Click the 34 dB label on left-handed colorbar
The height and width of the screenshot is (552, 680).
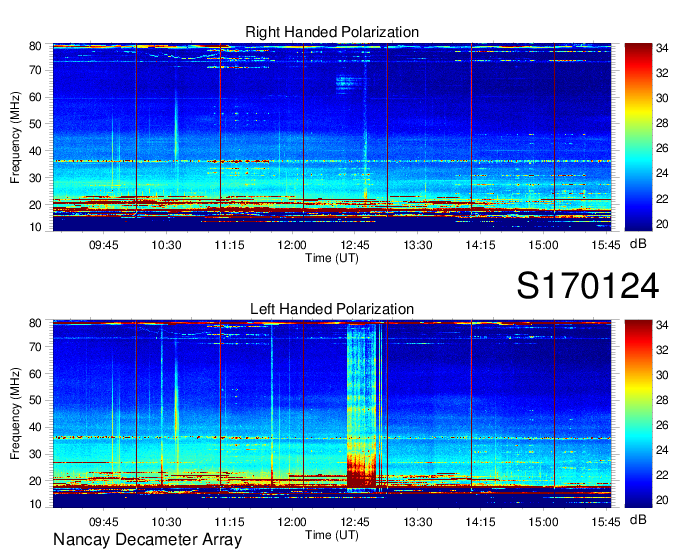[x=662, y=325]
